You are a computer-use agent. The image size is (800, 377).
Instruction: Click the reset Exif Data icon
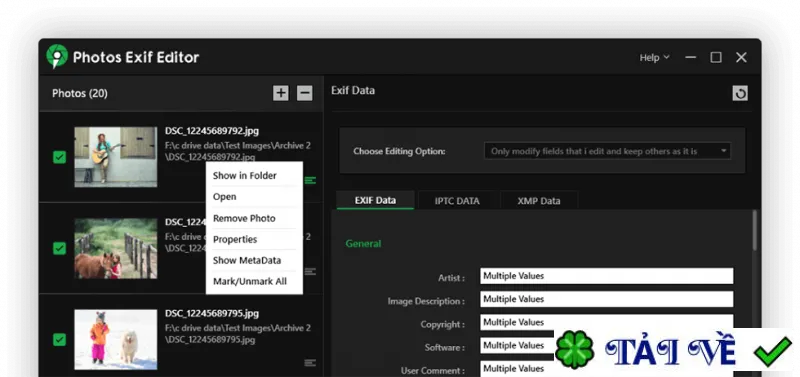pos(740,93)
